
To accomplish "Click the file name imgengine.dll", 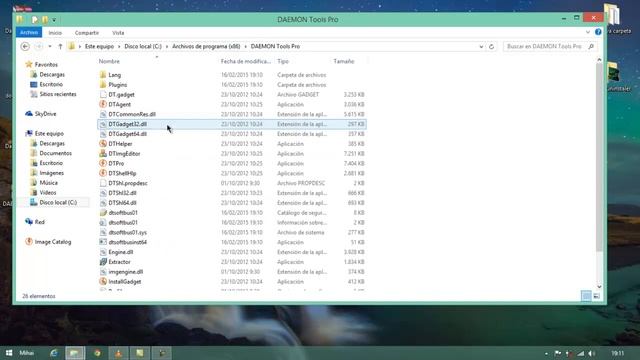I will click(126, 272).
